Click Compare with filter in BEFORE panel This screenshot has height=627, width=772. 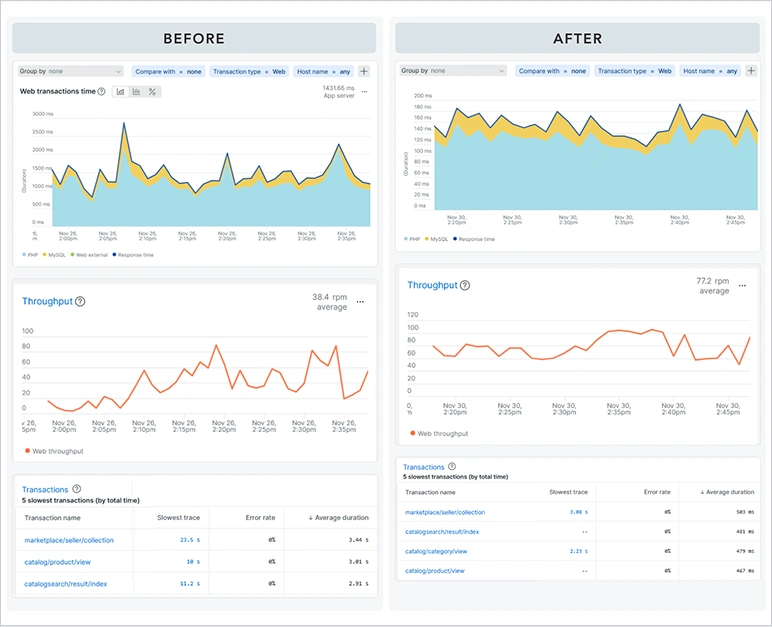pyautogui.click(x=168, y=71)
